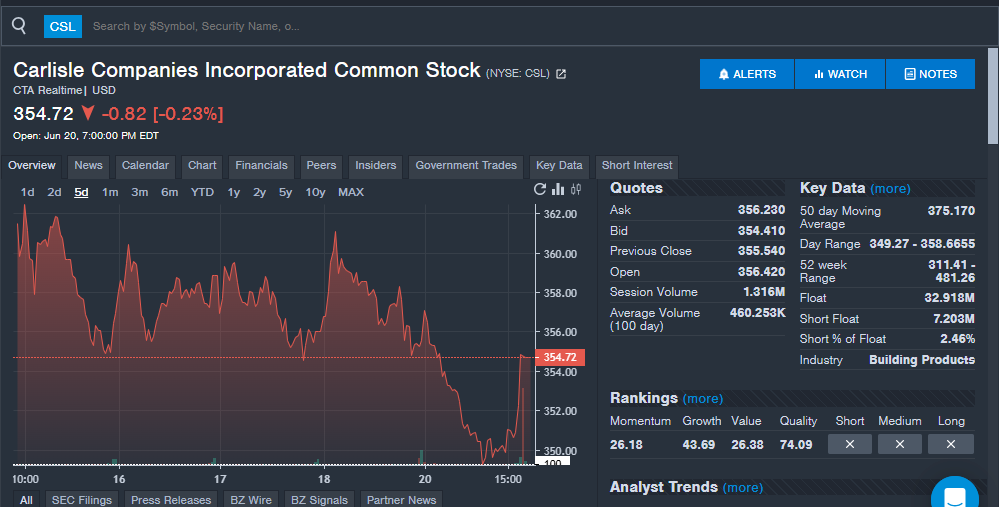Click the Bid value 354.410

pyautogui.click(x=761, y=231)
